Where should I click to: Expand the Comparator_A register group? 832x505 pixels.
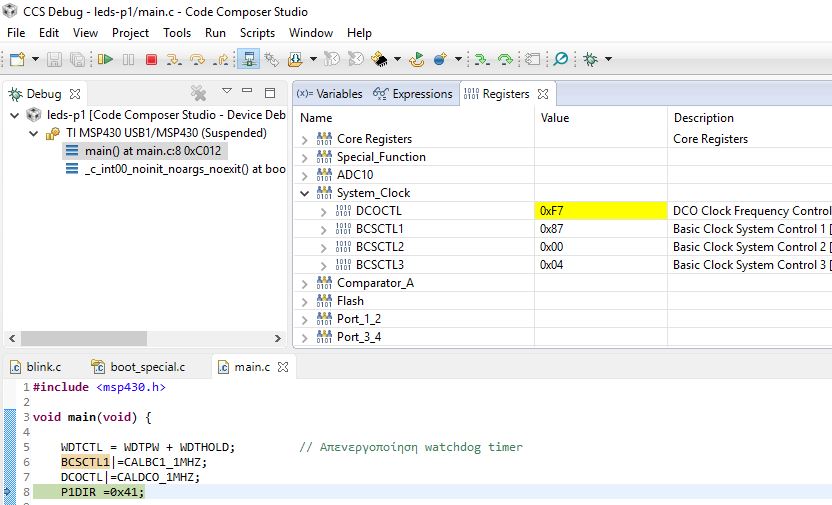pyautogui.click(x=305, y=284)
